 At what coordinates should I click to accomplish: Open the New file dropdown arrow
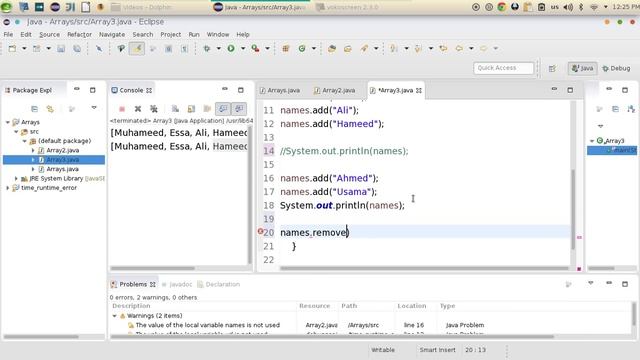(24, 49)
